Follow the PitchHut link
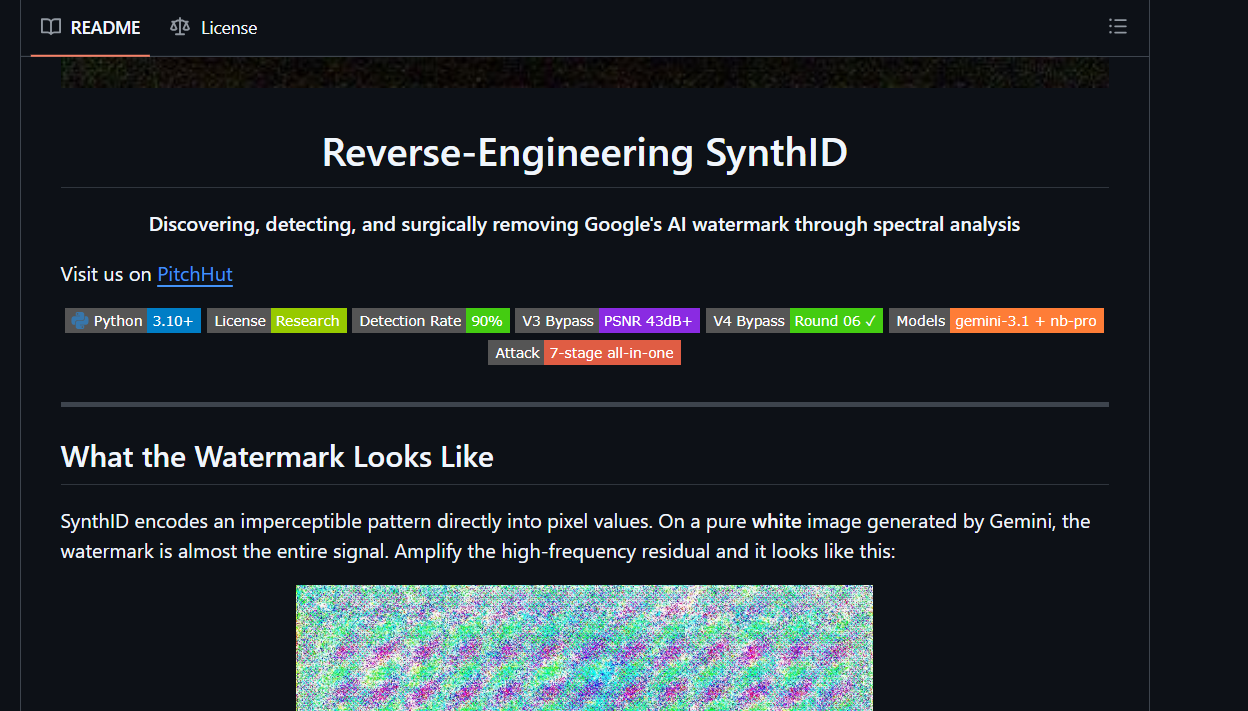Image resolution: width=1248 pixels, height=711 pixels. point(195,274)
